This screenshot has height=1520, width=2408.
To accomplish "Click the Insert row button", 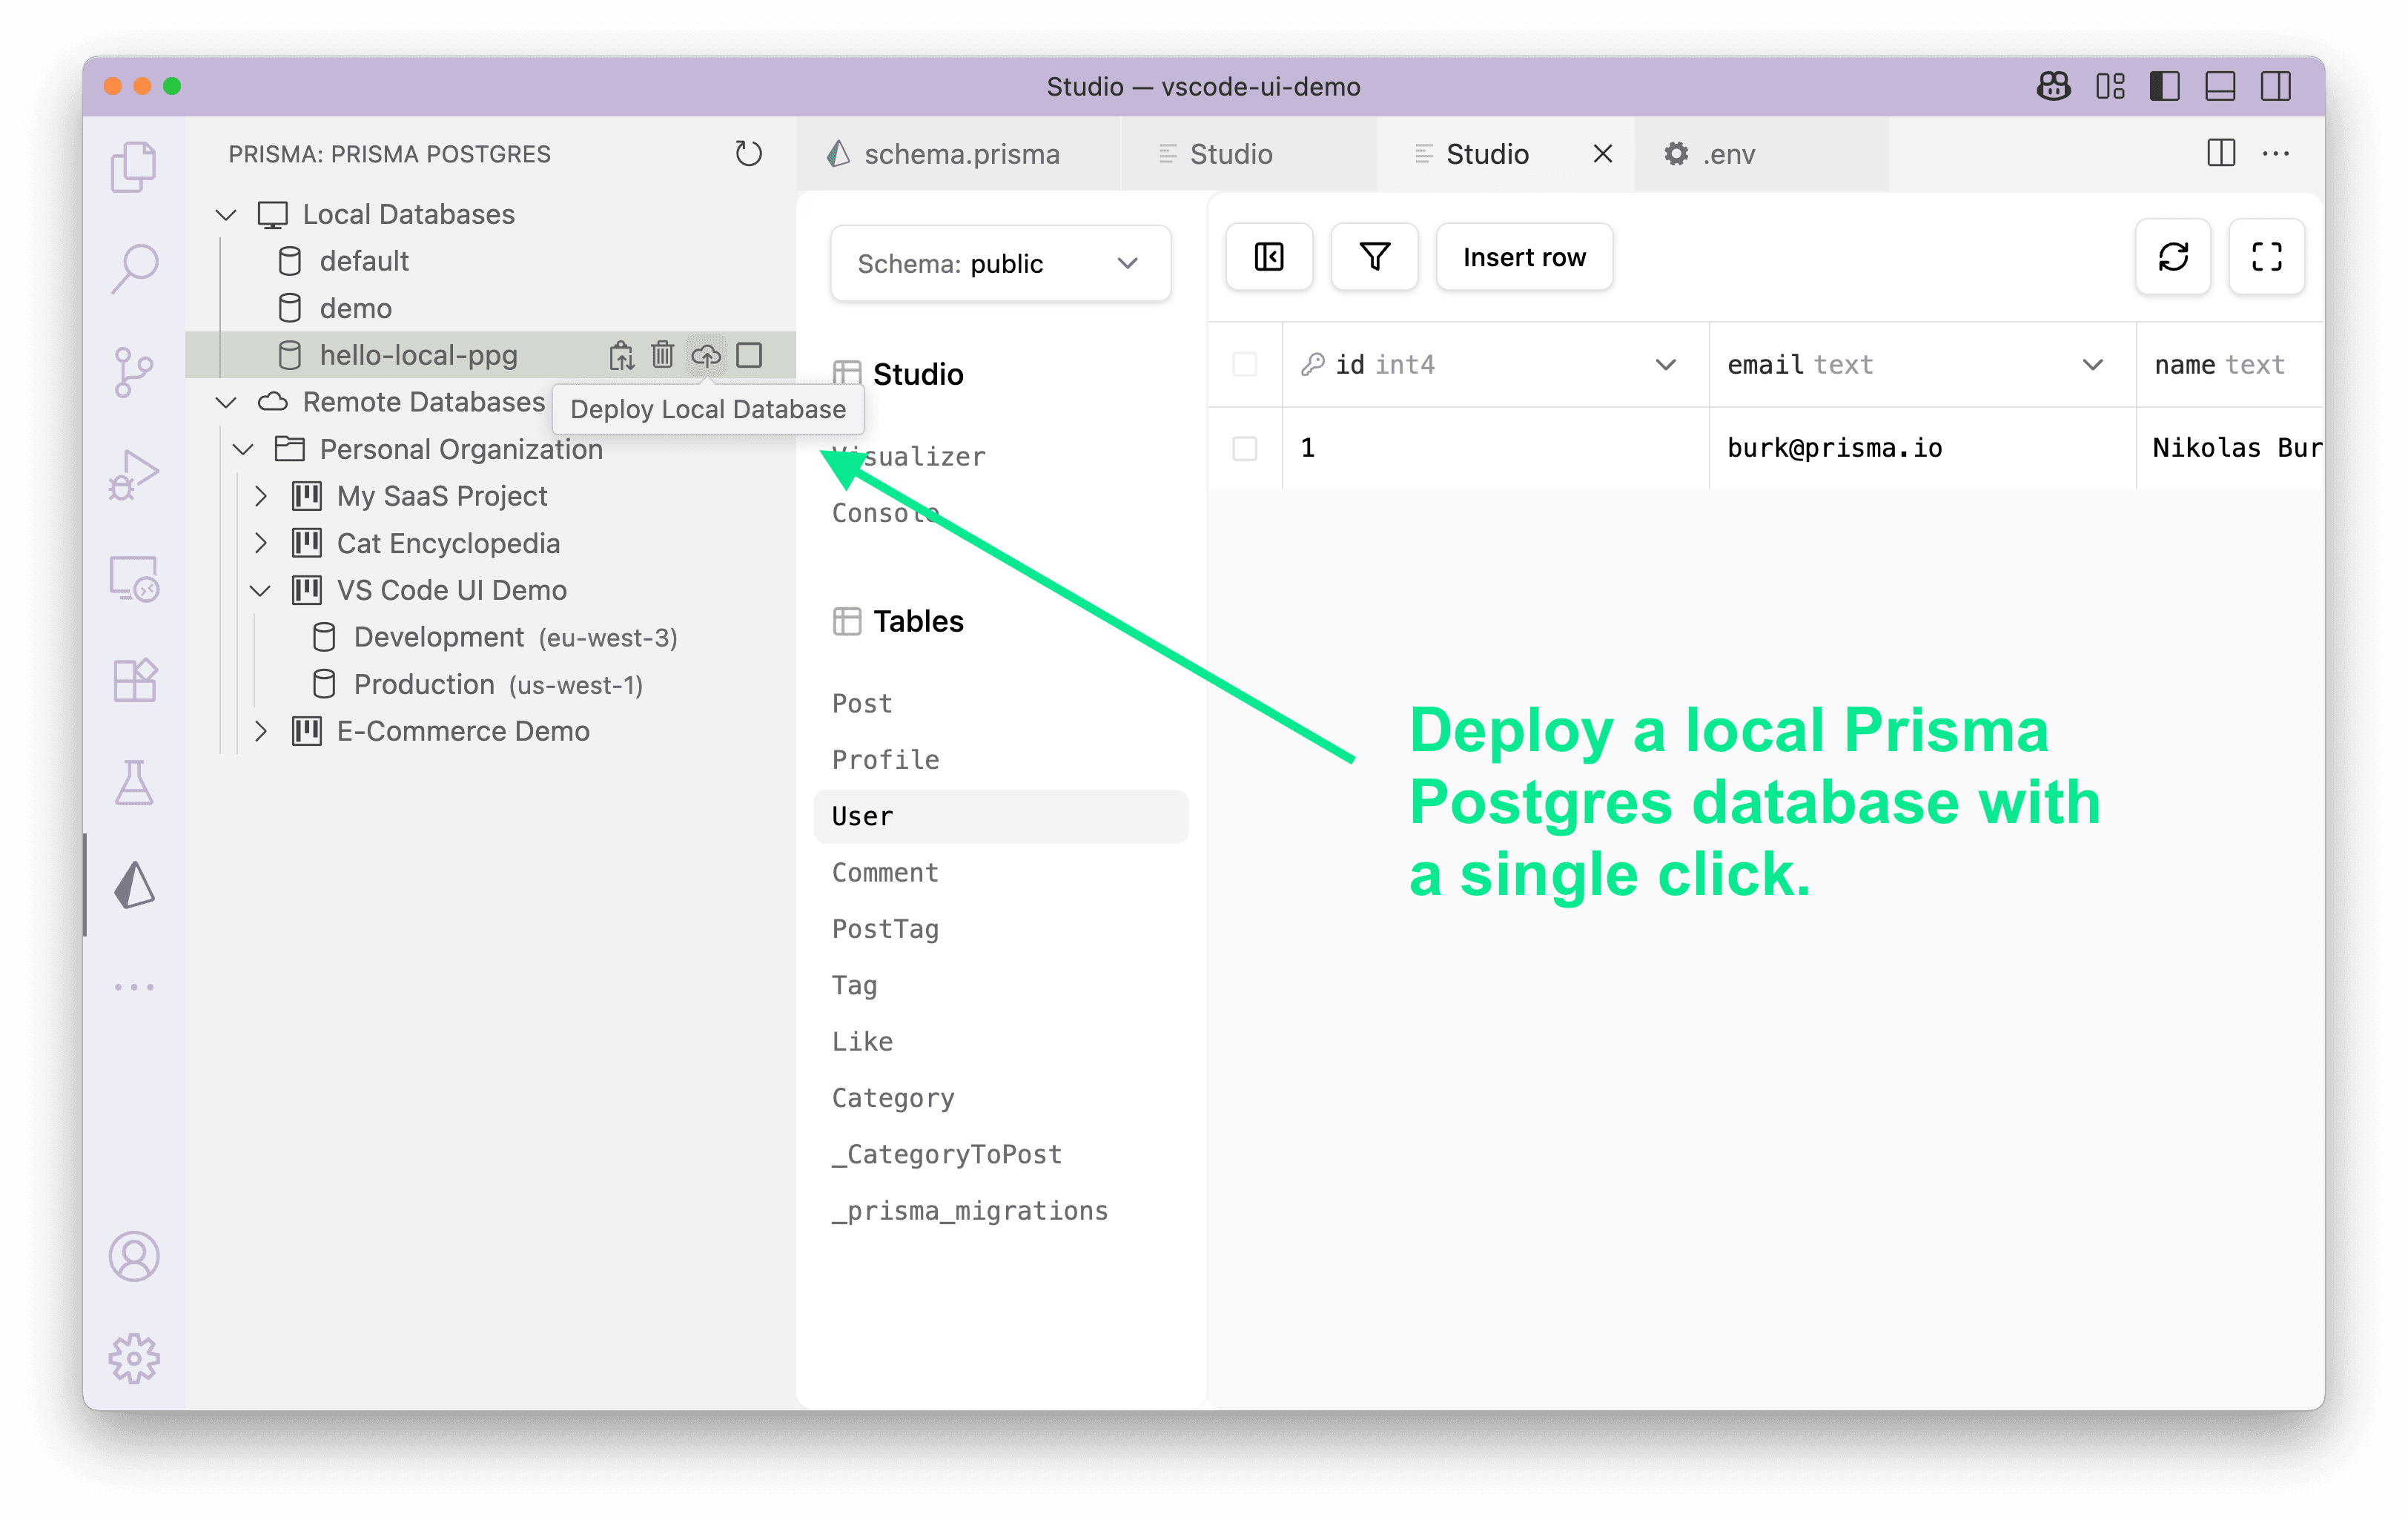I will pyautogui.click(x=1523, y=257).
